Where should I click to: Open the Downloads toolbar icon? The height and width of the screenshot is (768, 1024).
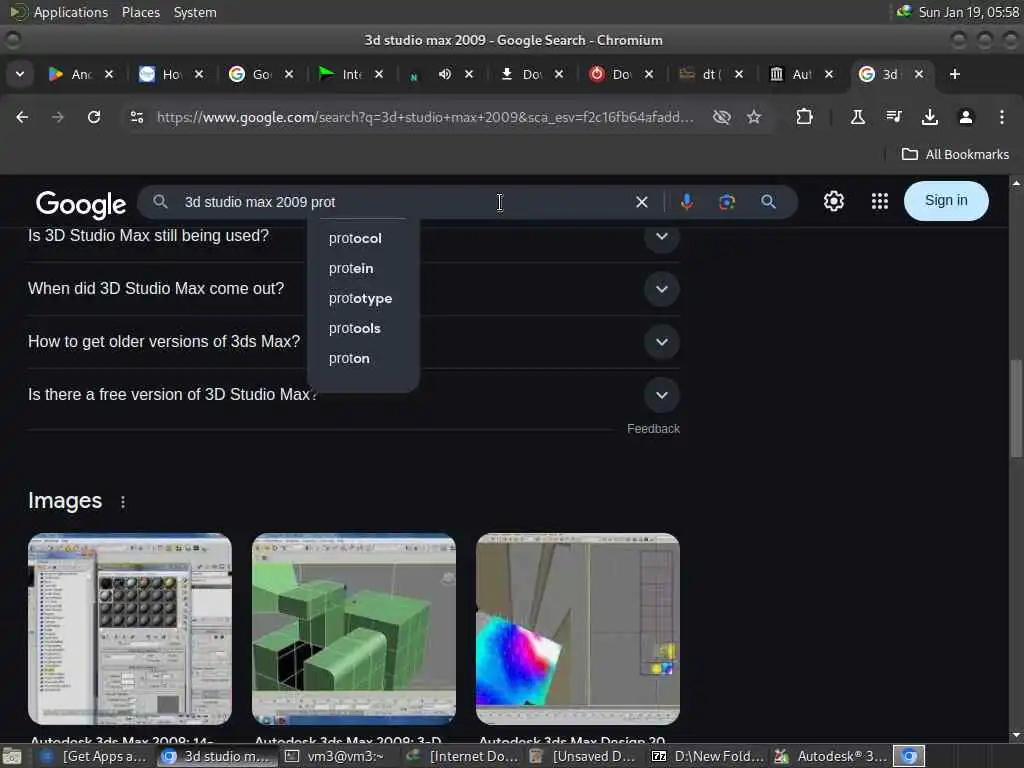pyautogui.click(x=930, y=117)
